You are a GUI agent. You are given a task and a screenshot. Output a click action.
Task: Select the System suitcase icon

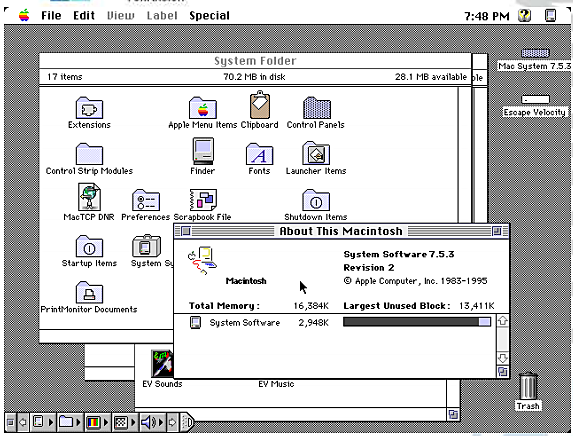tap(146, 246)
